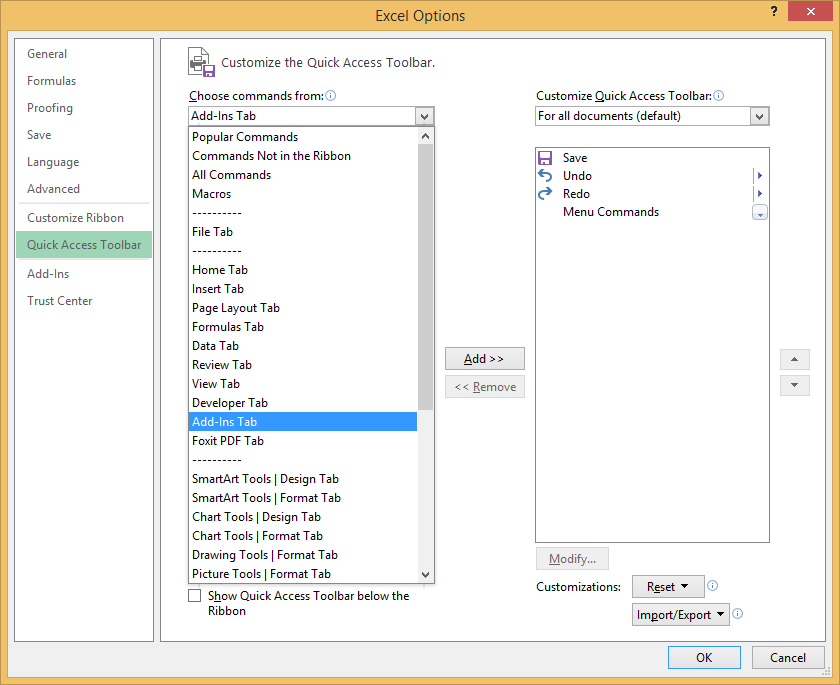
Task: Click info icon beside Choose commands from
Action: coord(331,95)
